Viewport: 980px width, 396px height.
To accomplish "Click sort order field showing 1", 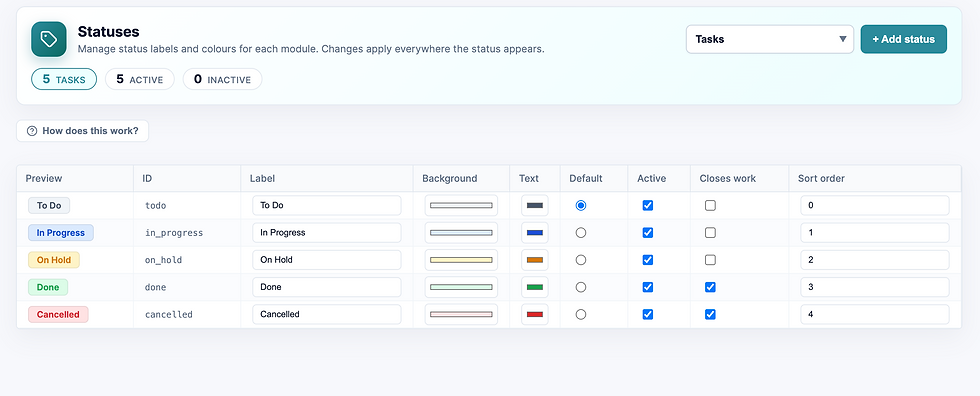I will 875,232.
